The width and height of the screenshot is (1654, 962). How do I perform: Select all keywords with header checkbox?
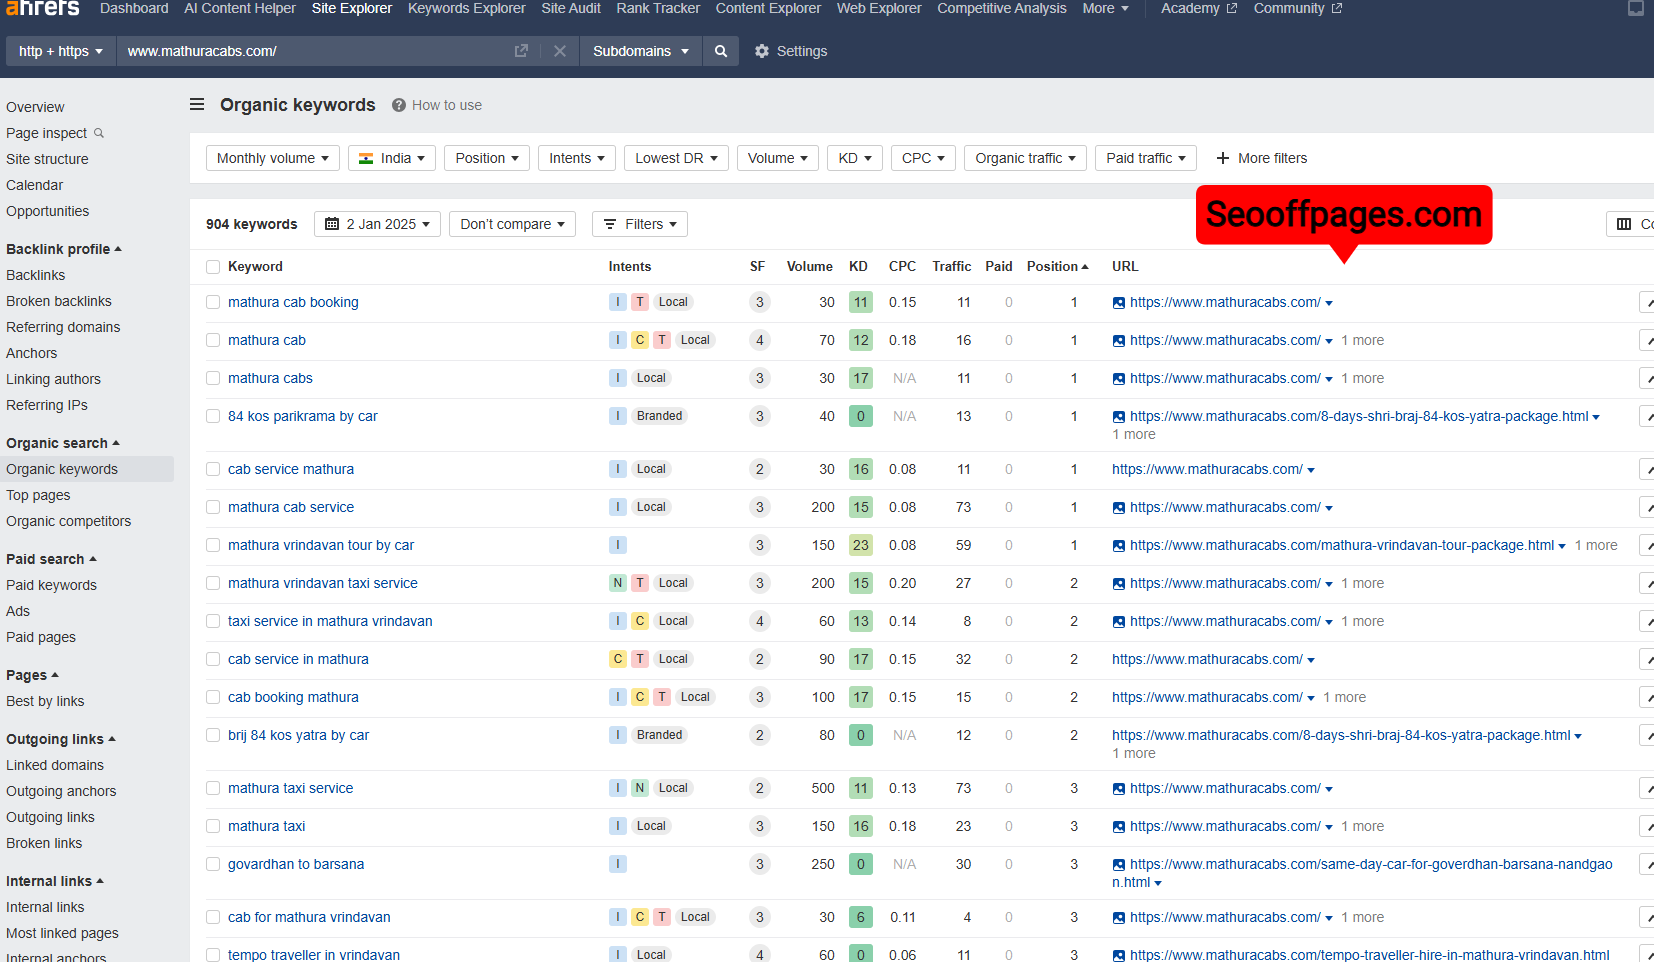[x=213, y=267]
